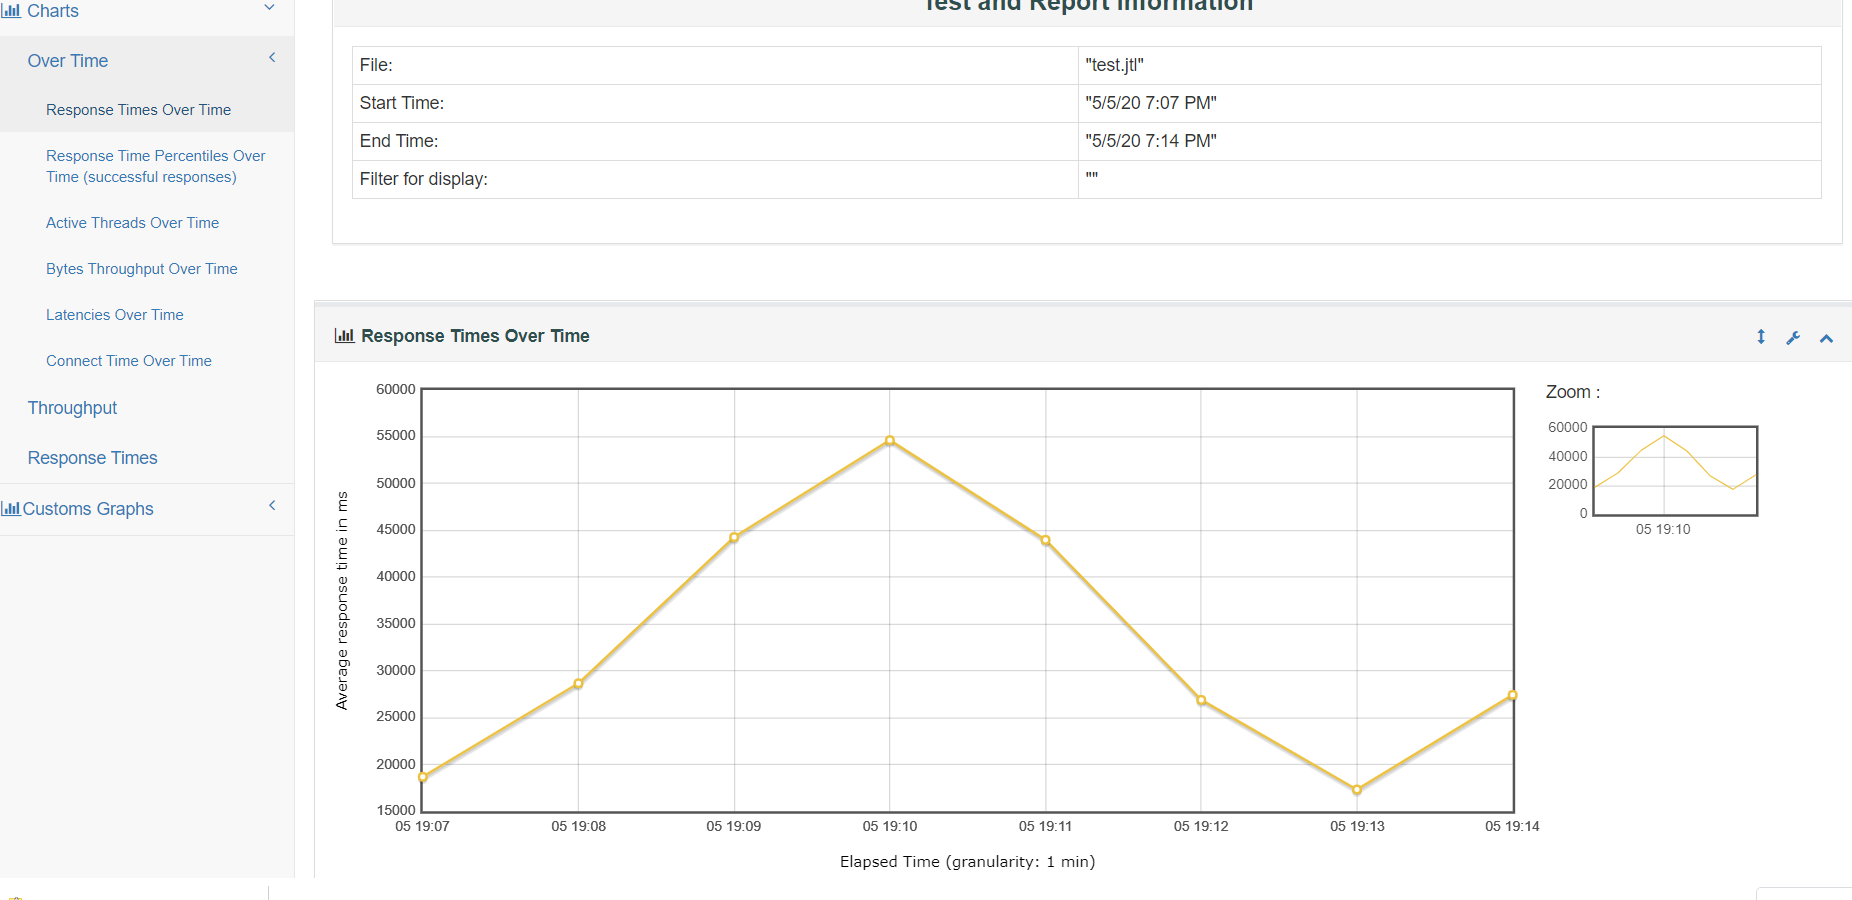Collapse the Over Time submenu arrow
The height and width of the screenshot is (900, 1852).
(x=272, y=58)
